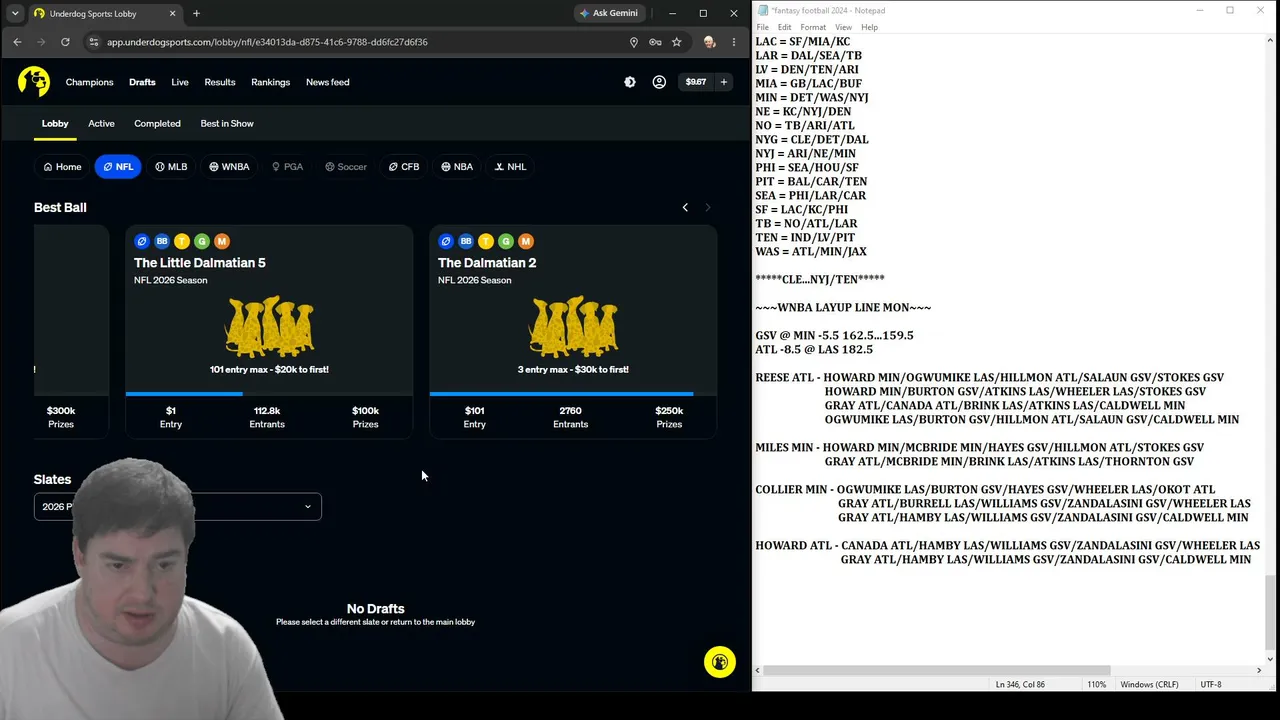Image resolution: width=1280 pixels, height=720 pixels.
Task: Open a new browser tab
Action: [x=196, y=14]
